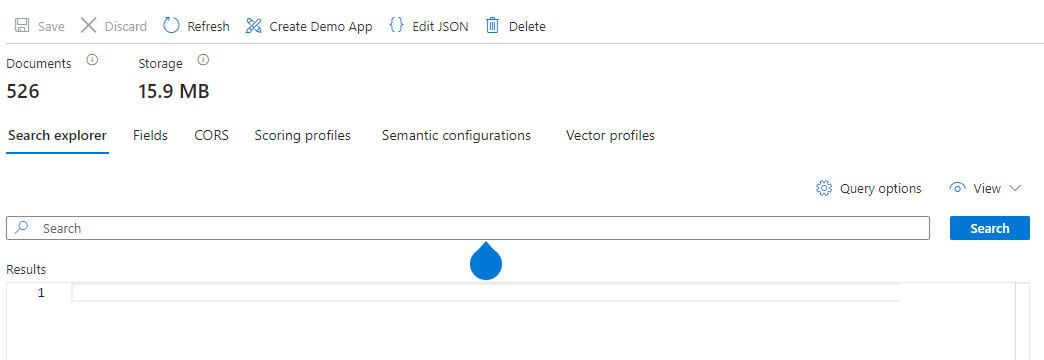Open the Vector profiles tab
1044x360 pixels.
[611, 135]
